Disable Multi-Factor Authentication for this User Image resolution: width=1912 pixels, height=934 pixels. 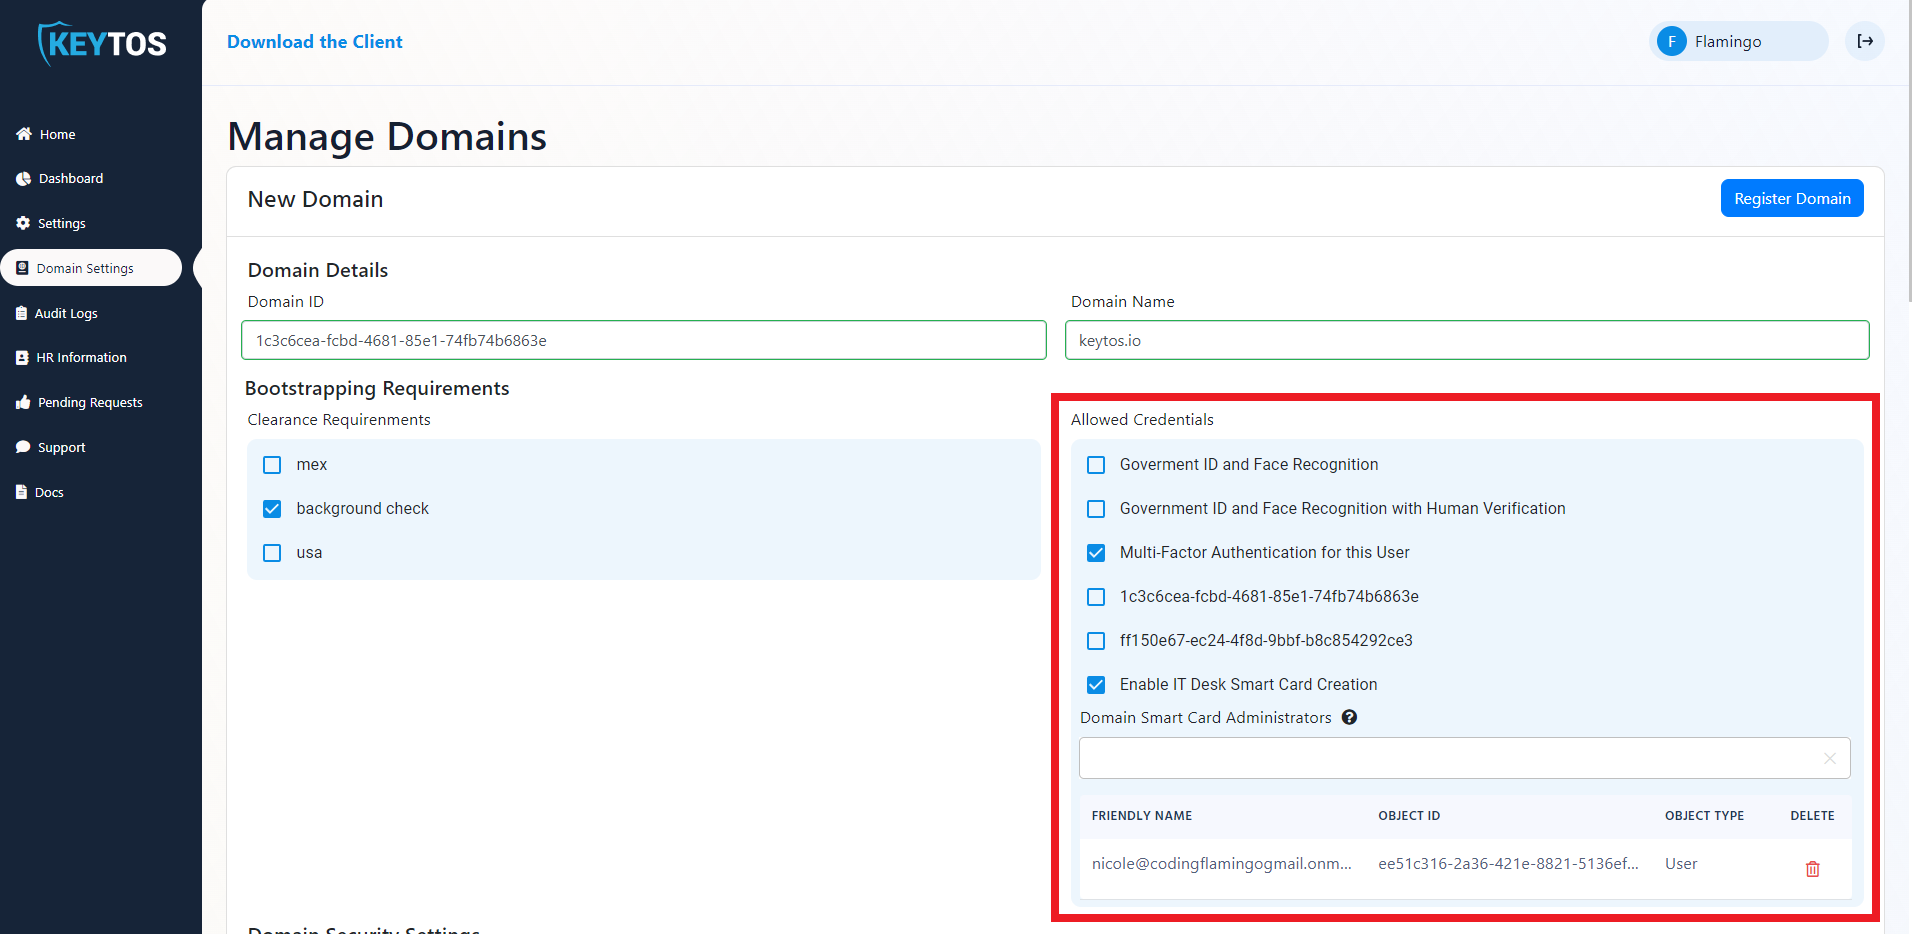[1096, 553]
